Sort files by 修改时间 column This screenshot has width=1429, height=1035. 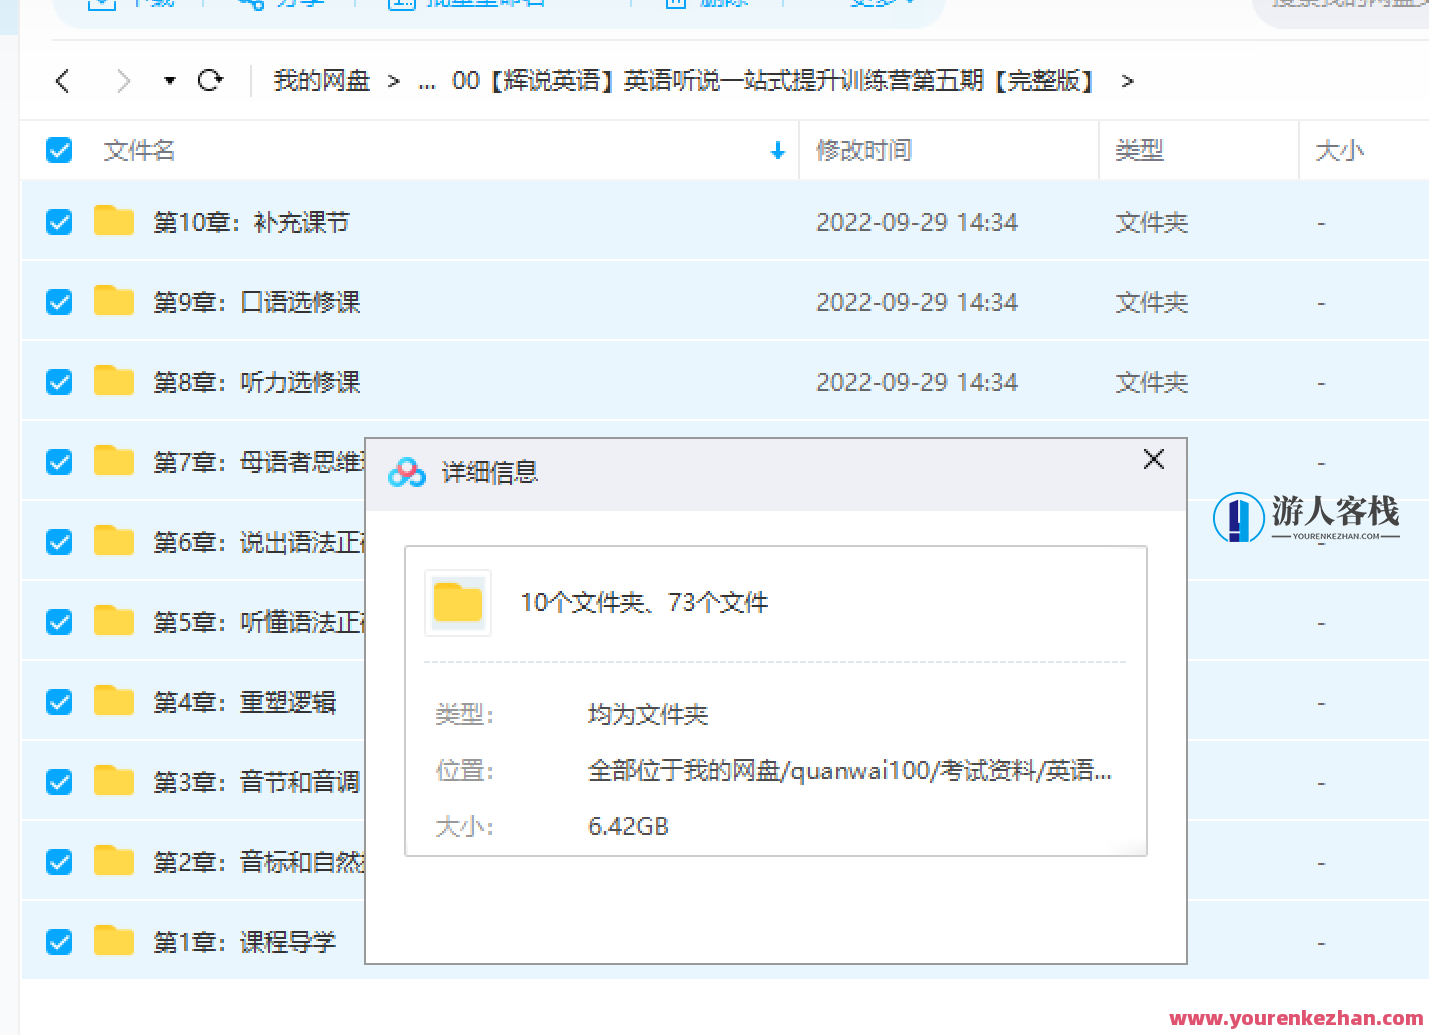point(864,151)
